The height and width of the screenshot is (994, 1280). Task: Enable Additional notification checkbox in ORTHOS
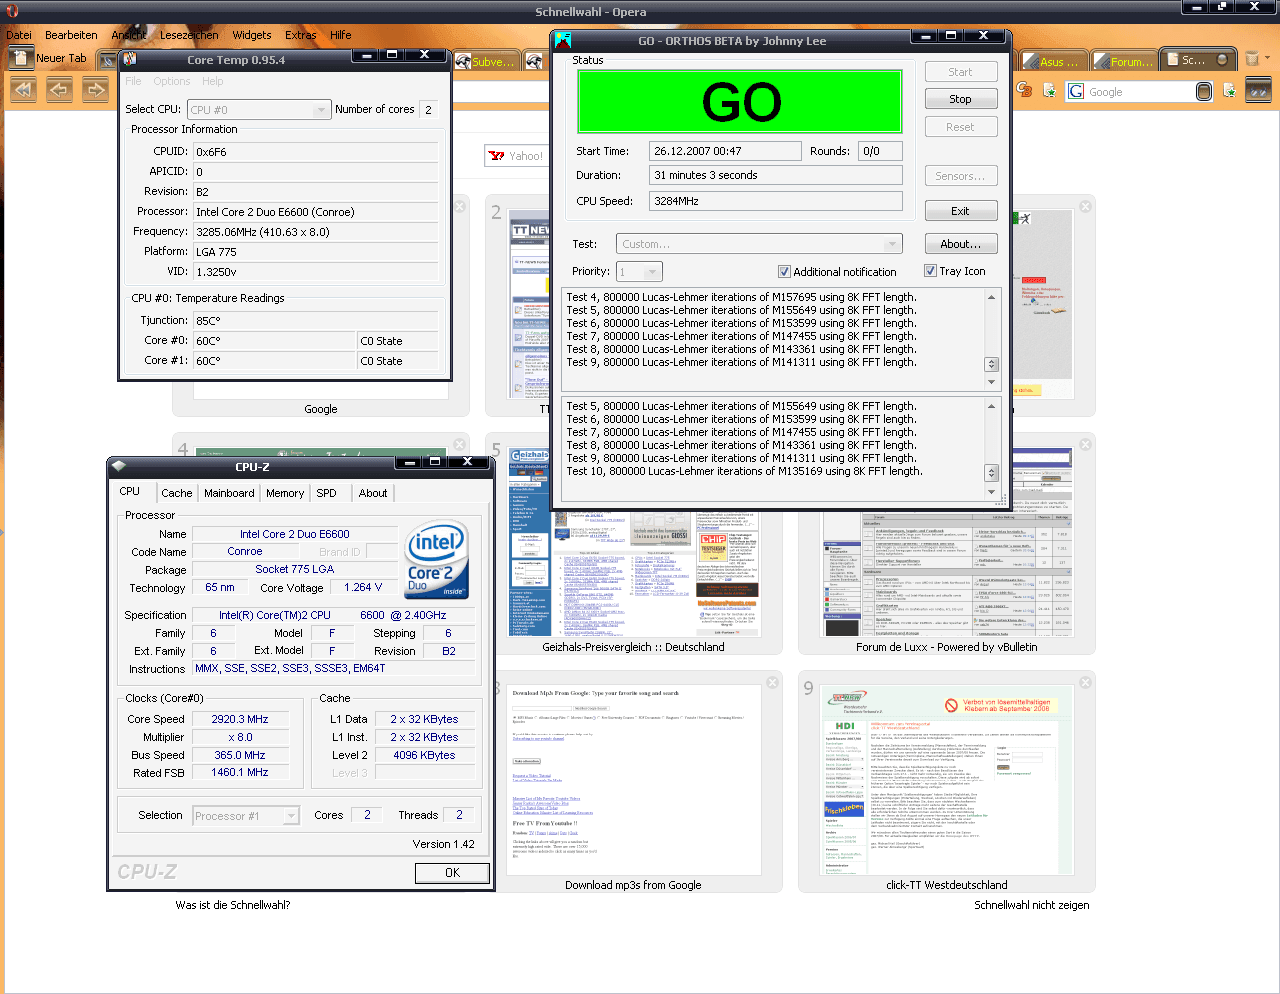(x=784, y=272)
